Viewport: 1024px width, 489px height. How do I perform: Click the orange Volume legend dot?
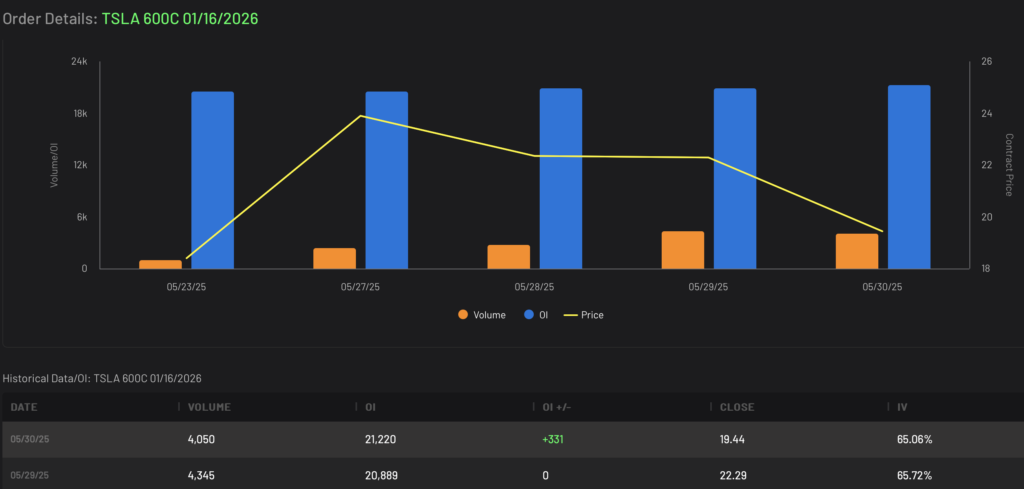pos(463,315)
